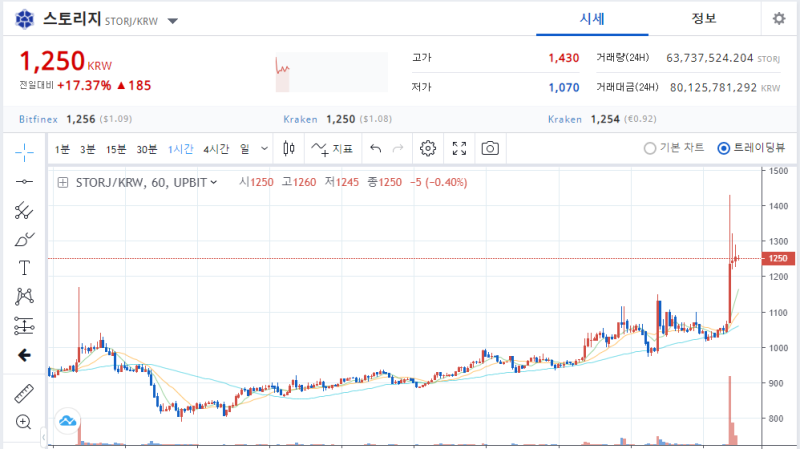
Task: Select the ruler measure tool
Action: pyautogui.click(x=24, y=393)
